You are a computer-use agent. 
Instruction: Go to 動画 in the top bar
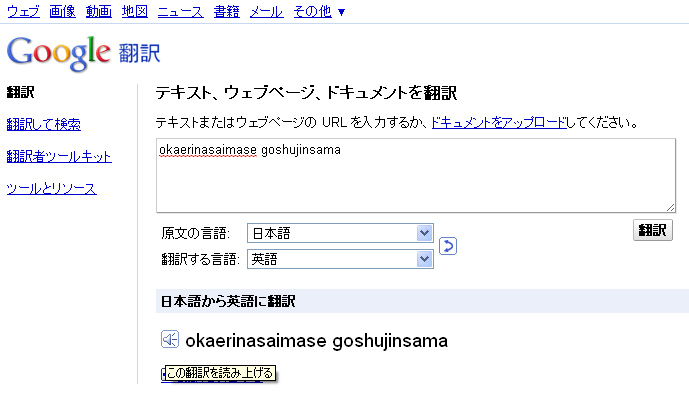[99, 11]
